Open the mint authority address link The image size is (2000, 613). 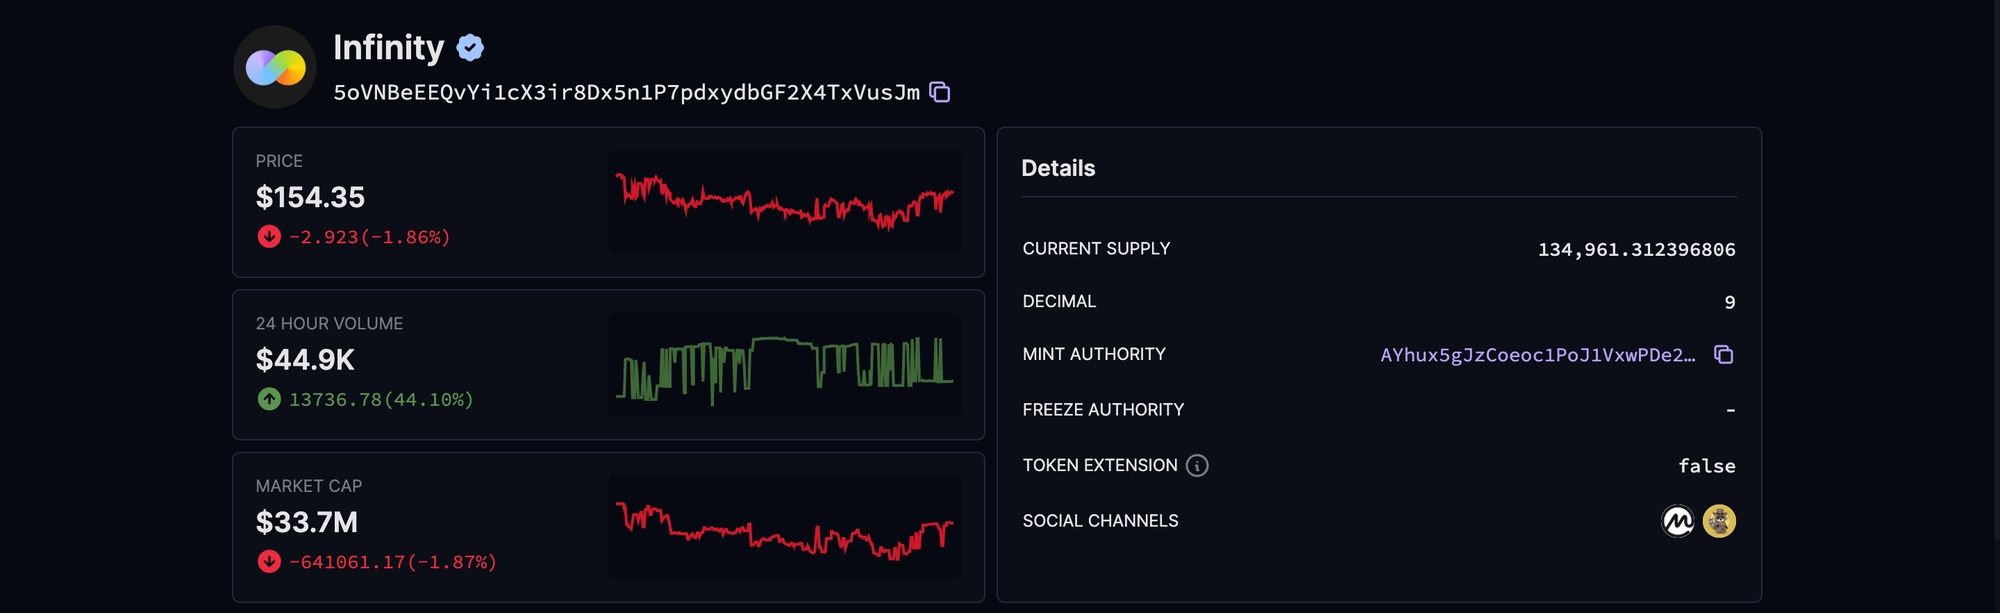coord(1537,355)
